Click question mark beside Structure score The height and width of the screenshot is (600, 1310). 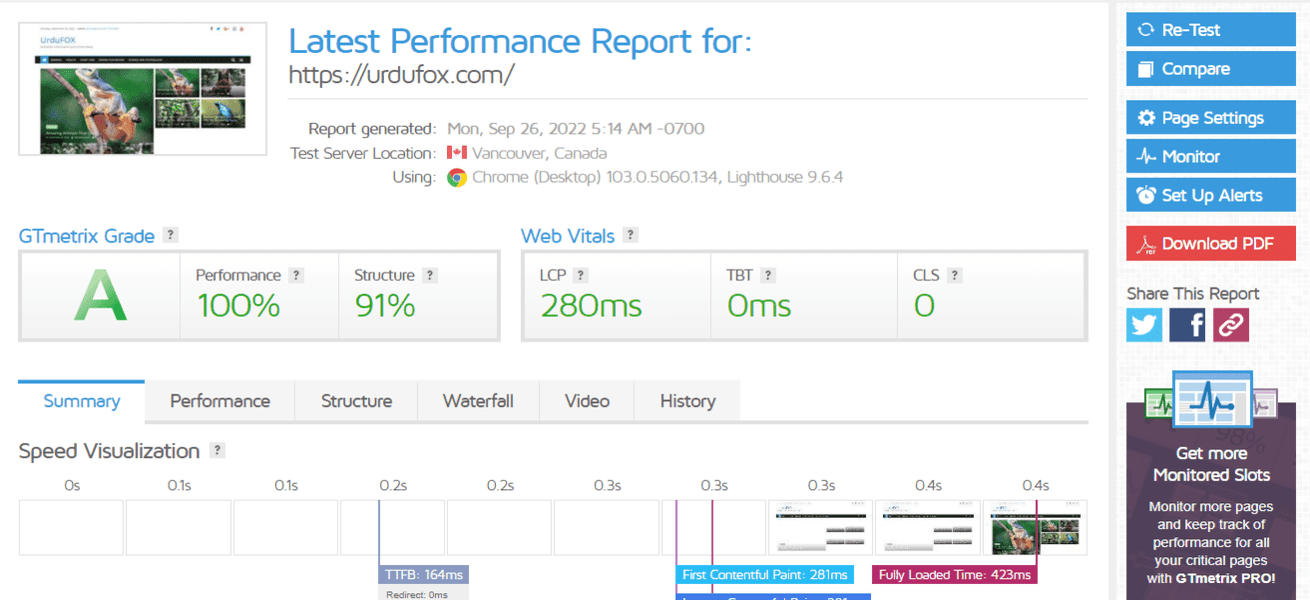(430, 275)
